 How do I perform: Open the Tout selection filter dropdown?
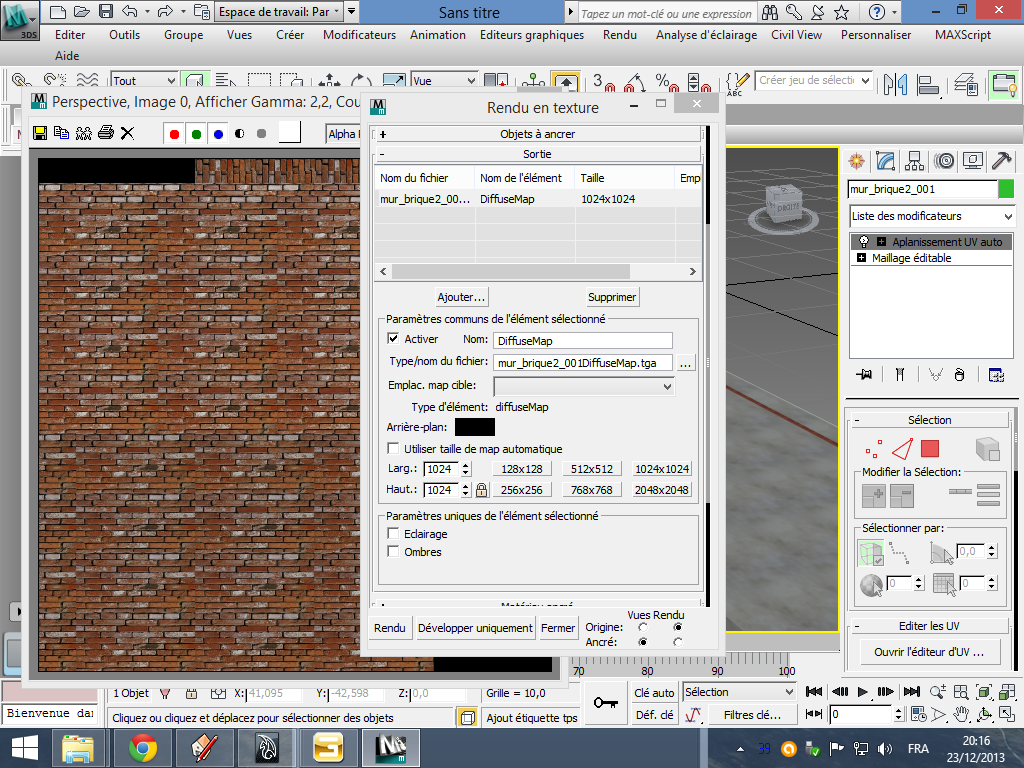(144, 80)
